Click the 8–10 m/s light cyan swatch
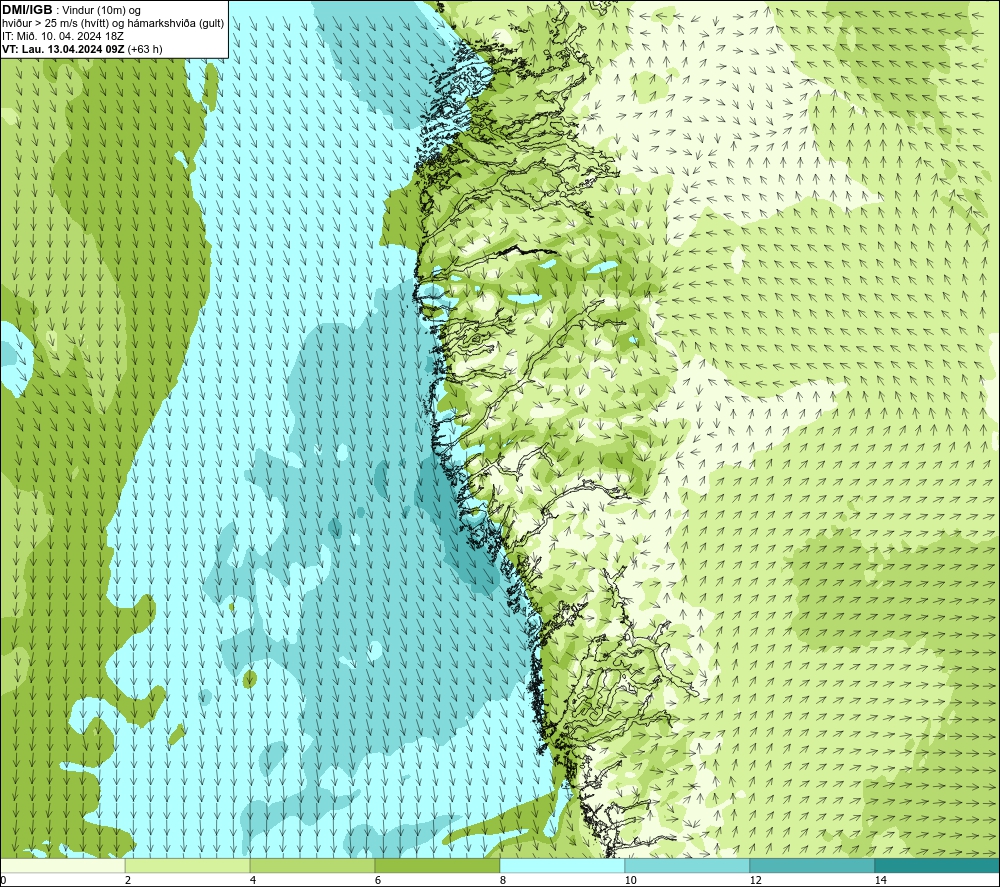This screenshot has height=887, width=1000. click(562, 866)
